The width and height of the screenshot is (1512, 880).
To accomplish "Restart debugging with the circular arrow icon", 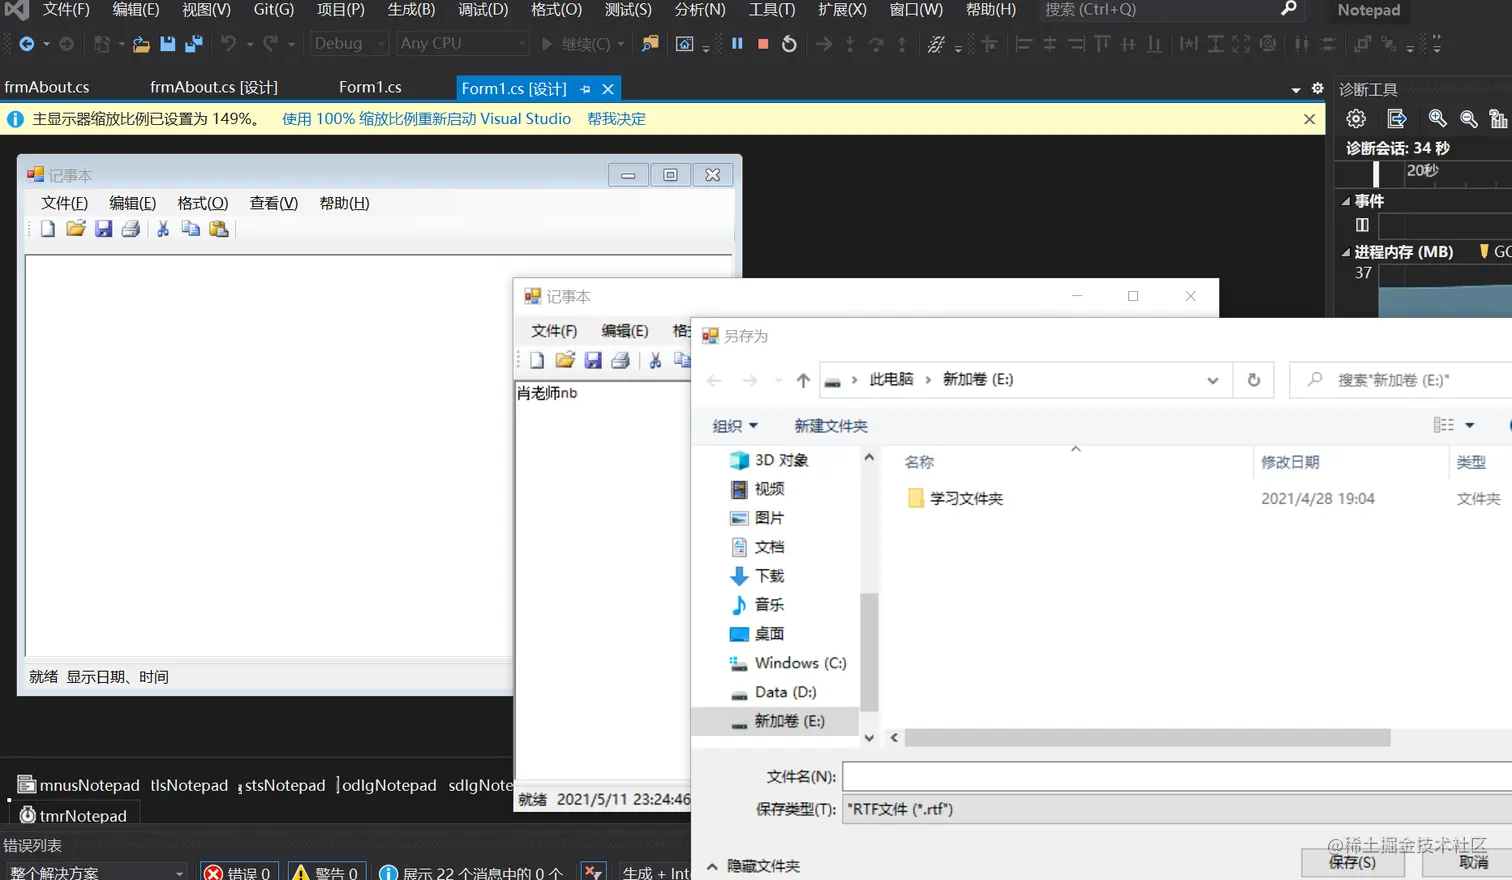I will click(x=789, y=44).
